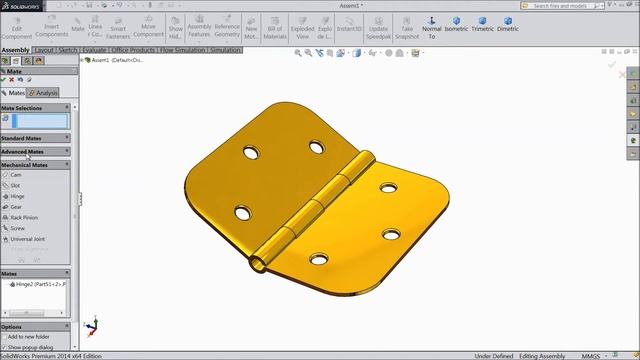Open the ConfigurationManager tab icon

click(x=27, y=61)
